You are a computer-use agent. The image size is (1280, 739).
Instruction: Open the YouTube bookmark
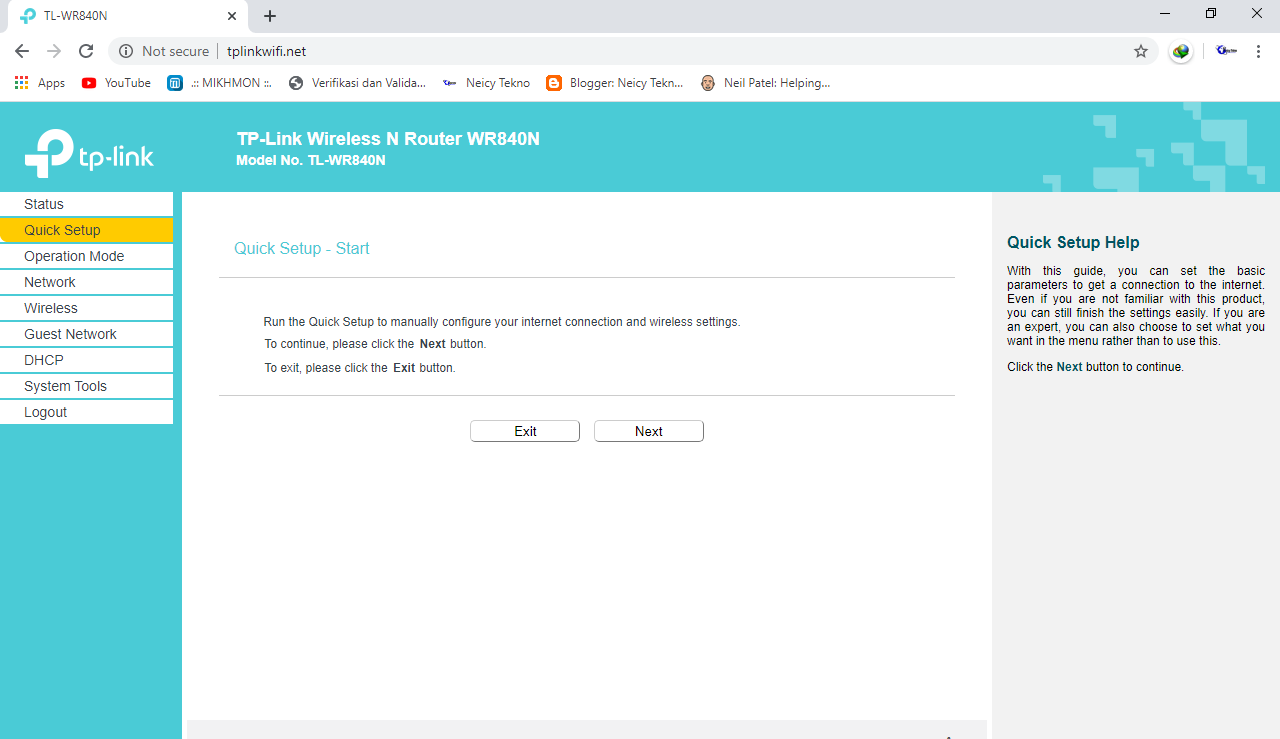click(116, 83)
